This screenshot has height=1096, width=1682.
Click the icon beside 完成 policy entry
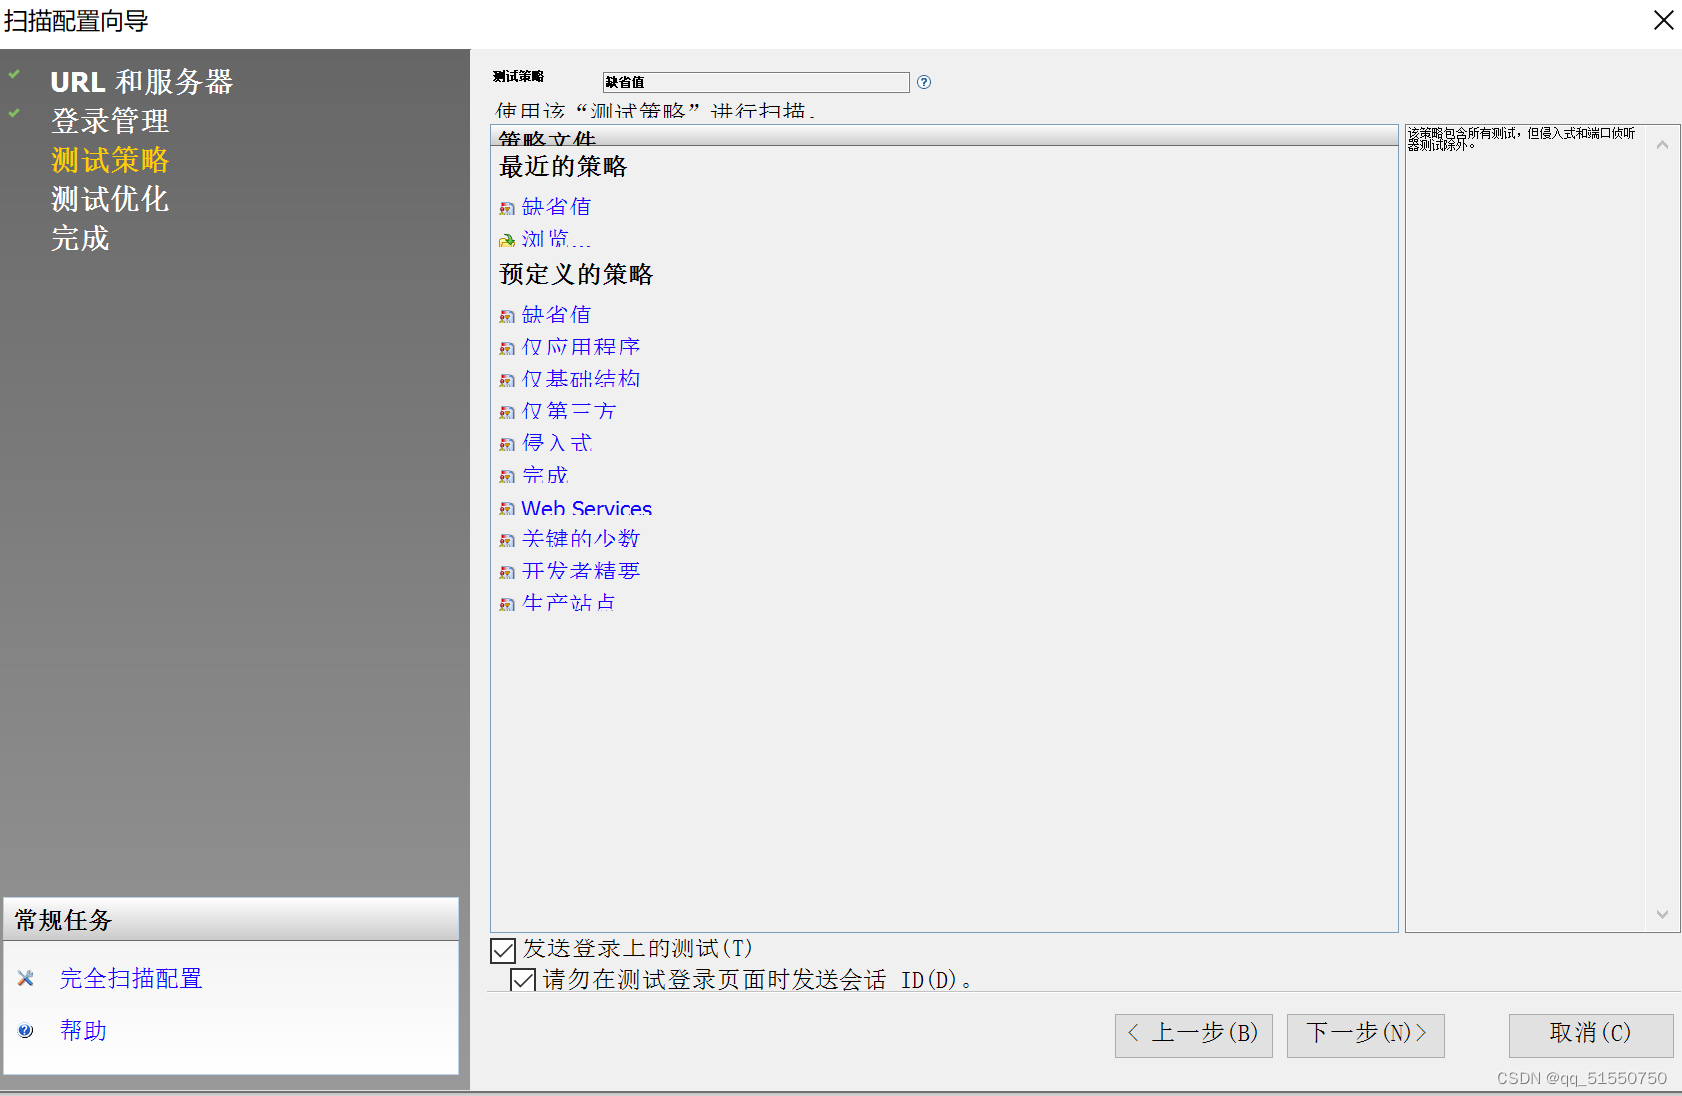(507, 476)
